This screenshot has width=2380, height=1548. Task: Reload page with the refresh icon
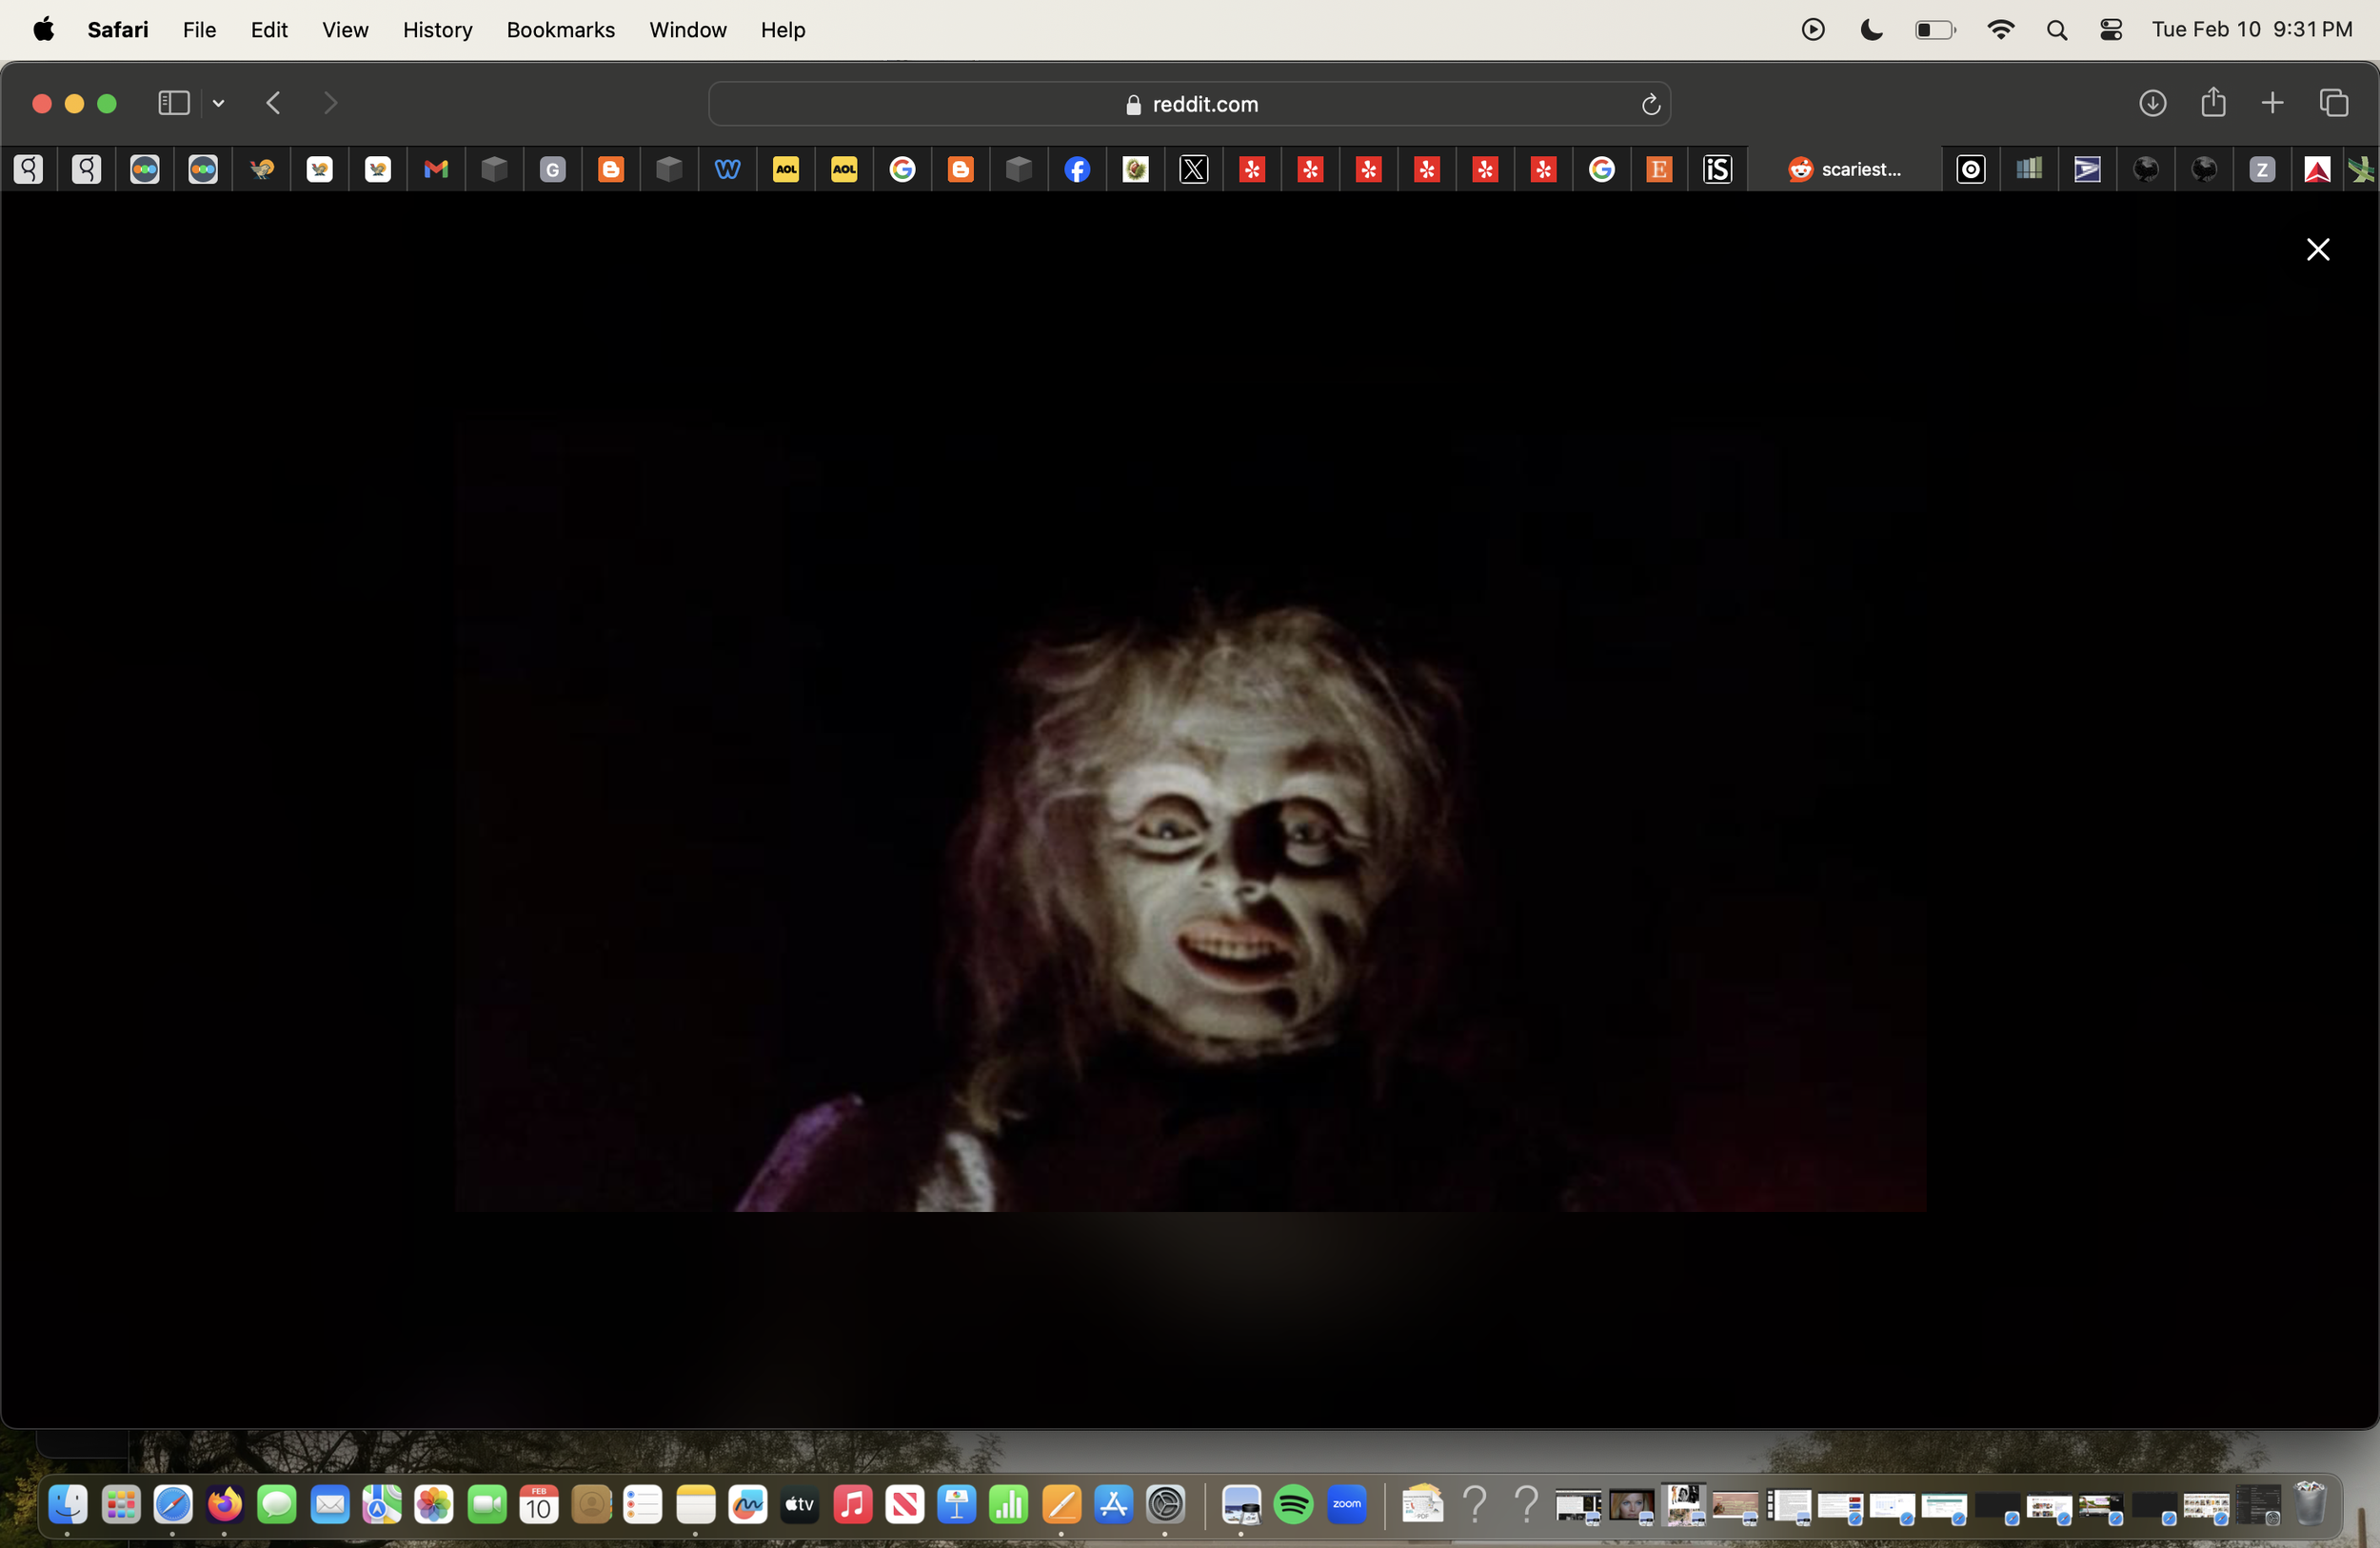[1650, 104]
